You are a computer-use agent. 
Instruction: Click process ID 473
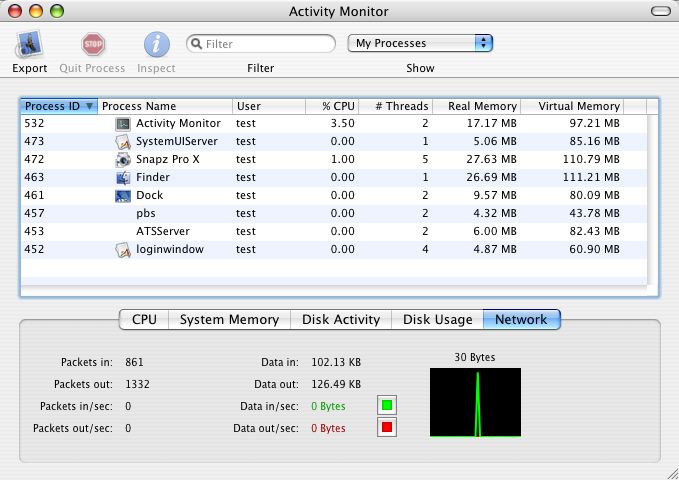pos(34,141)
